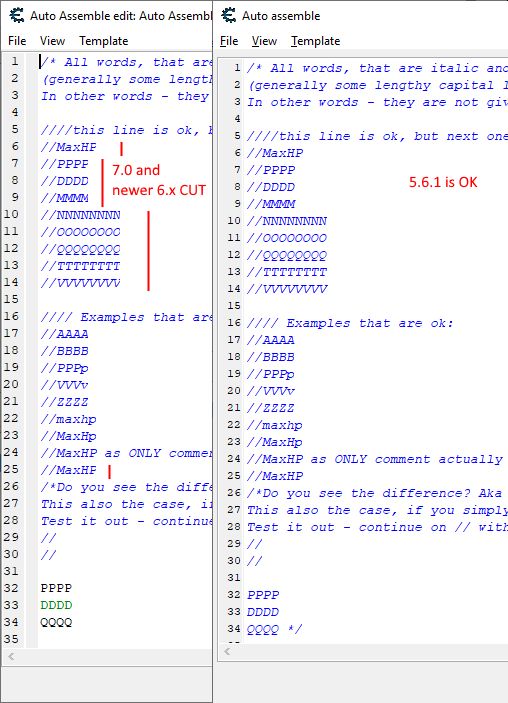
Task: Click line 9 //MMMM in left editor
Action: coord(65,198)
